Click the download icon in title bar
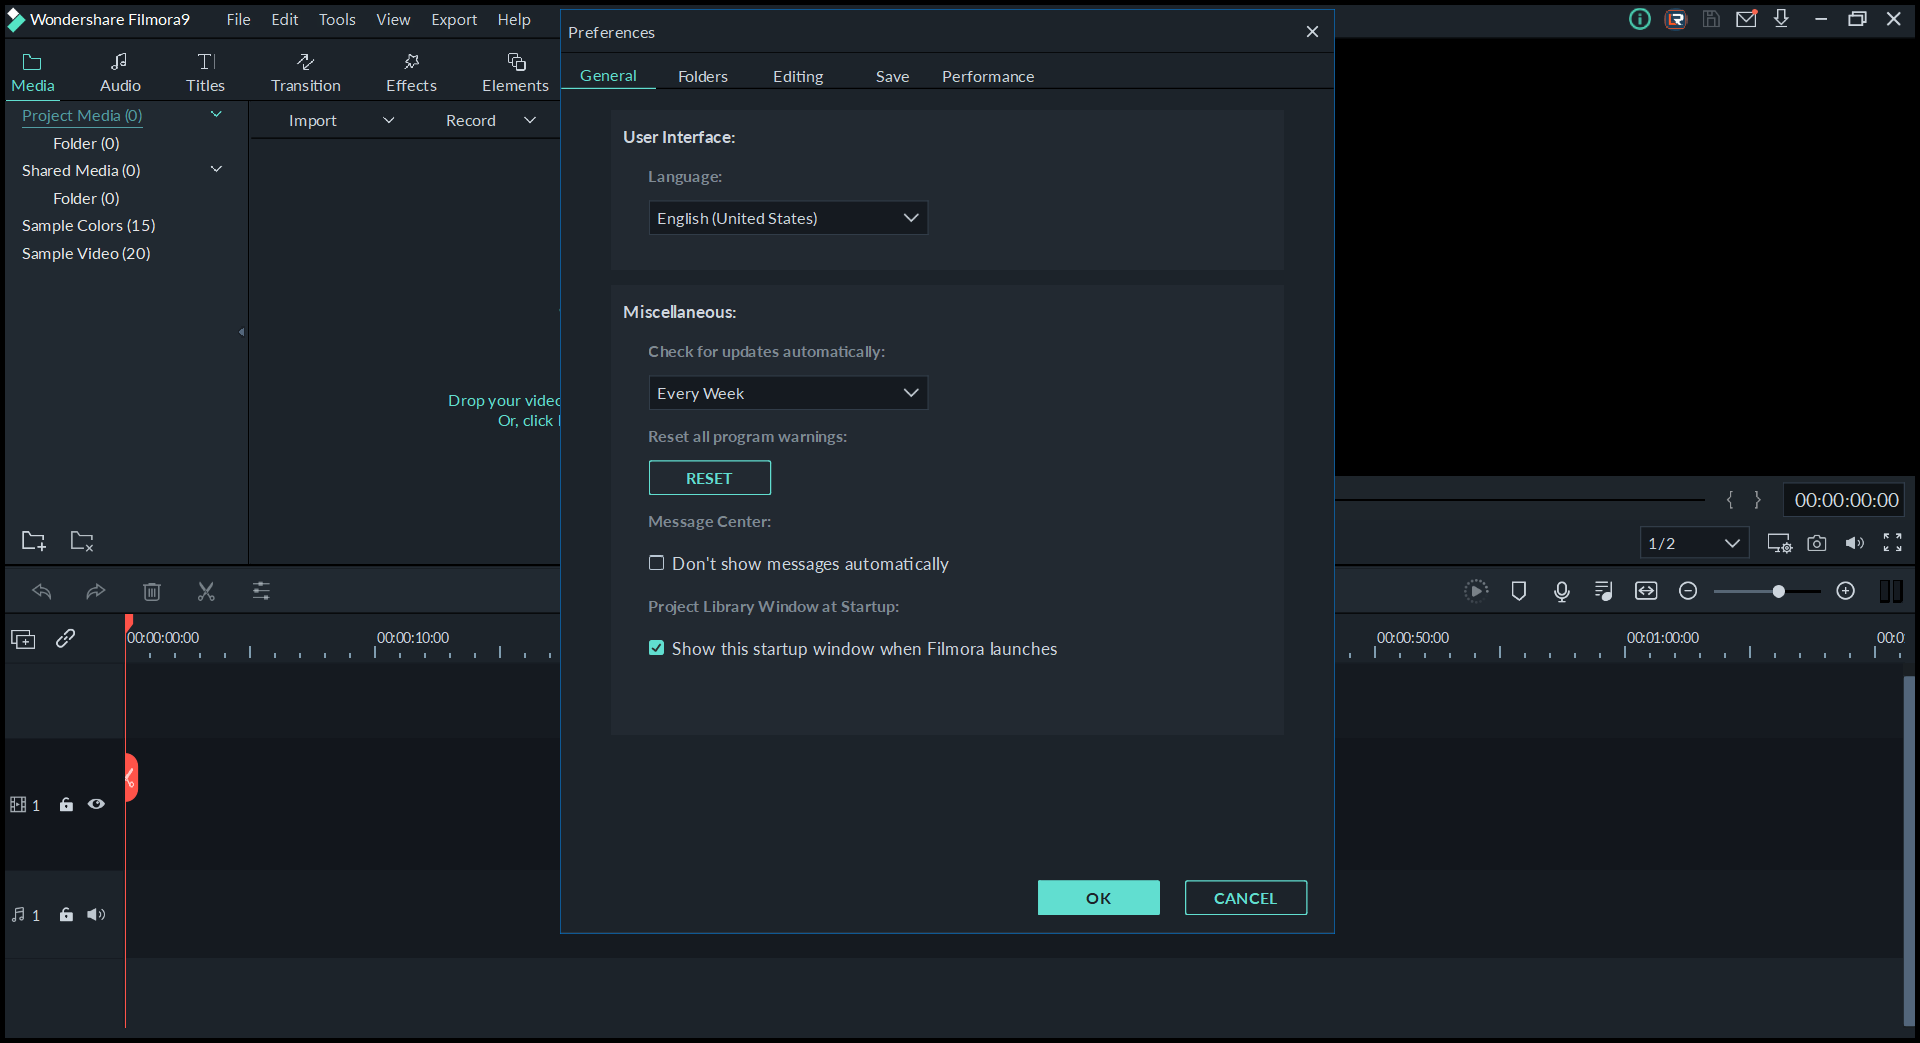This screenshot has height=1043, width=1920. coord(1781,19)
